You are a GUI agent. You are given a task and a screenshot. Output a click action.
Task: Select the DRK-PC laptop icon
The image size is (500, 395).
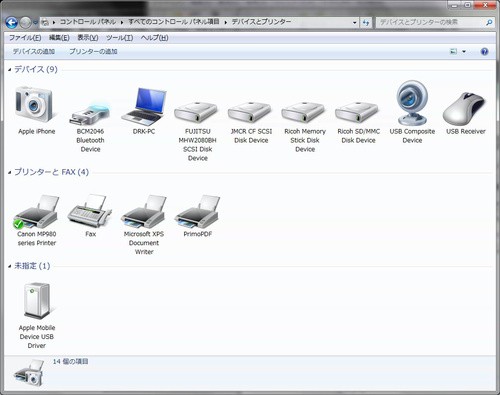click(144, 105)
